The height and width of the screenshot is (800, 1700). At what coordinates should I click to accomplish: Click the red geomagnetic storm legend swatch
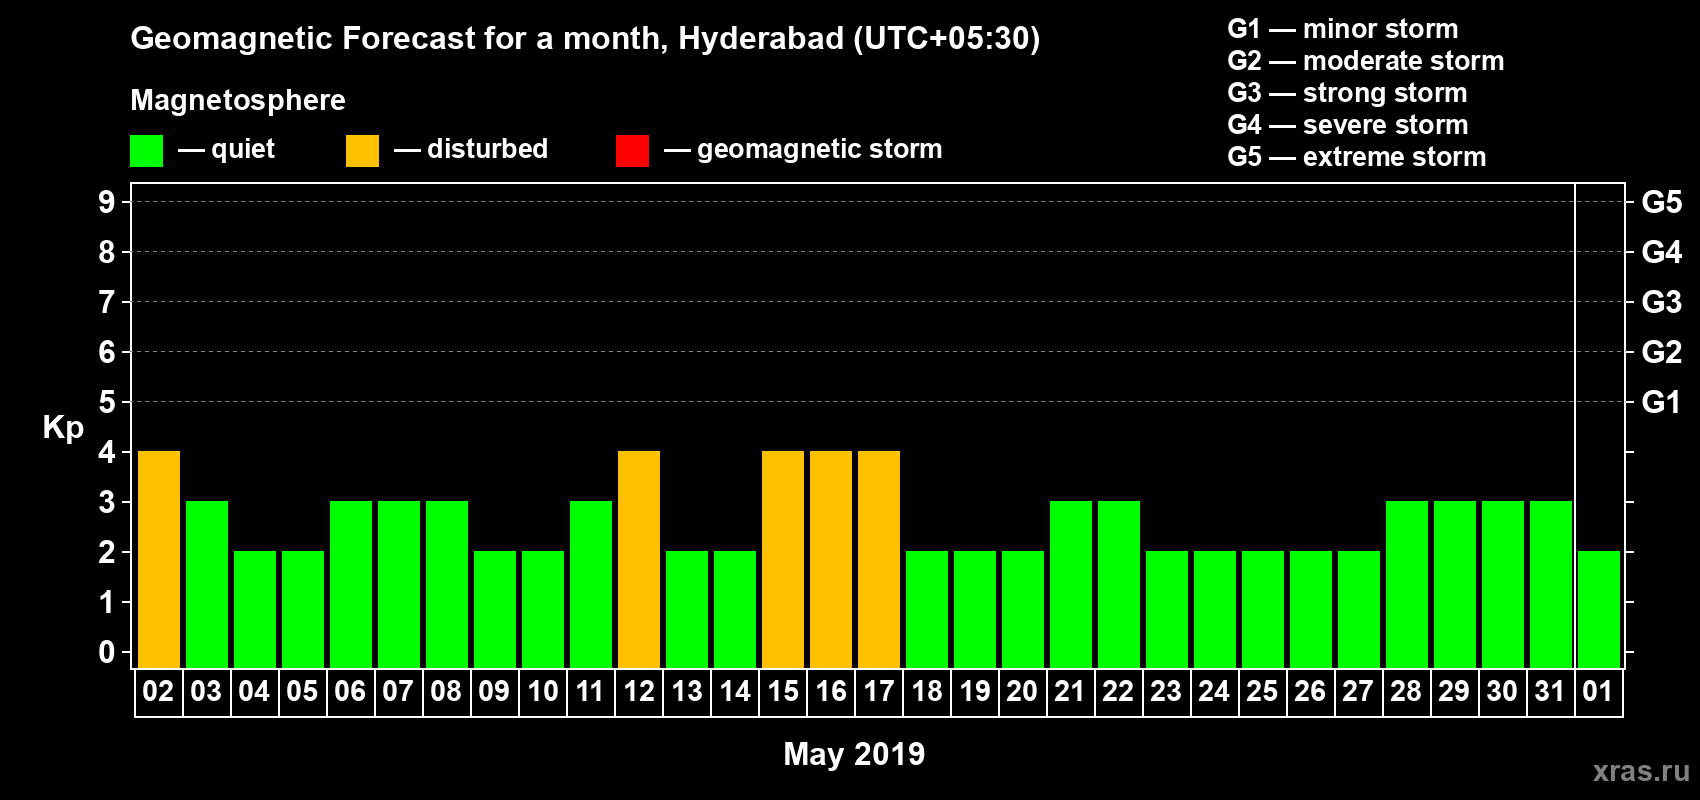633,151
